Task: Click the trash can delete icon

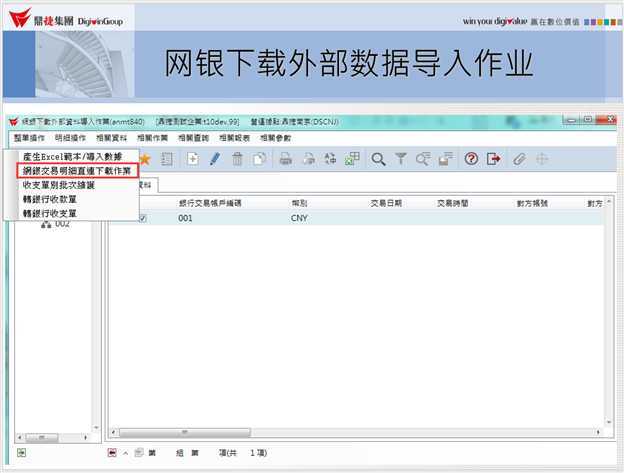Action: click(x=237, y=160)
